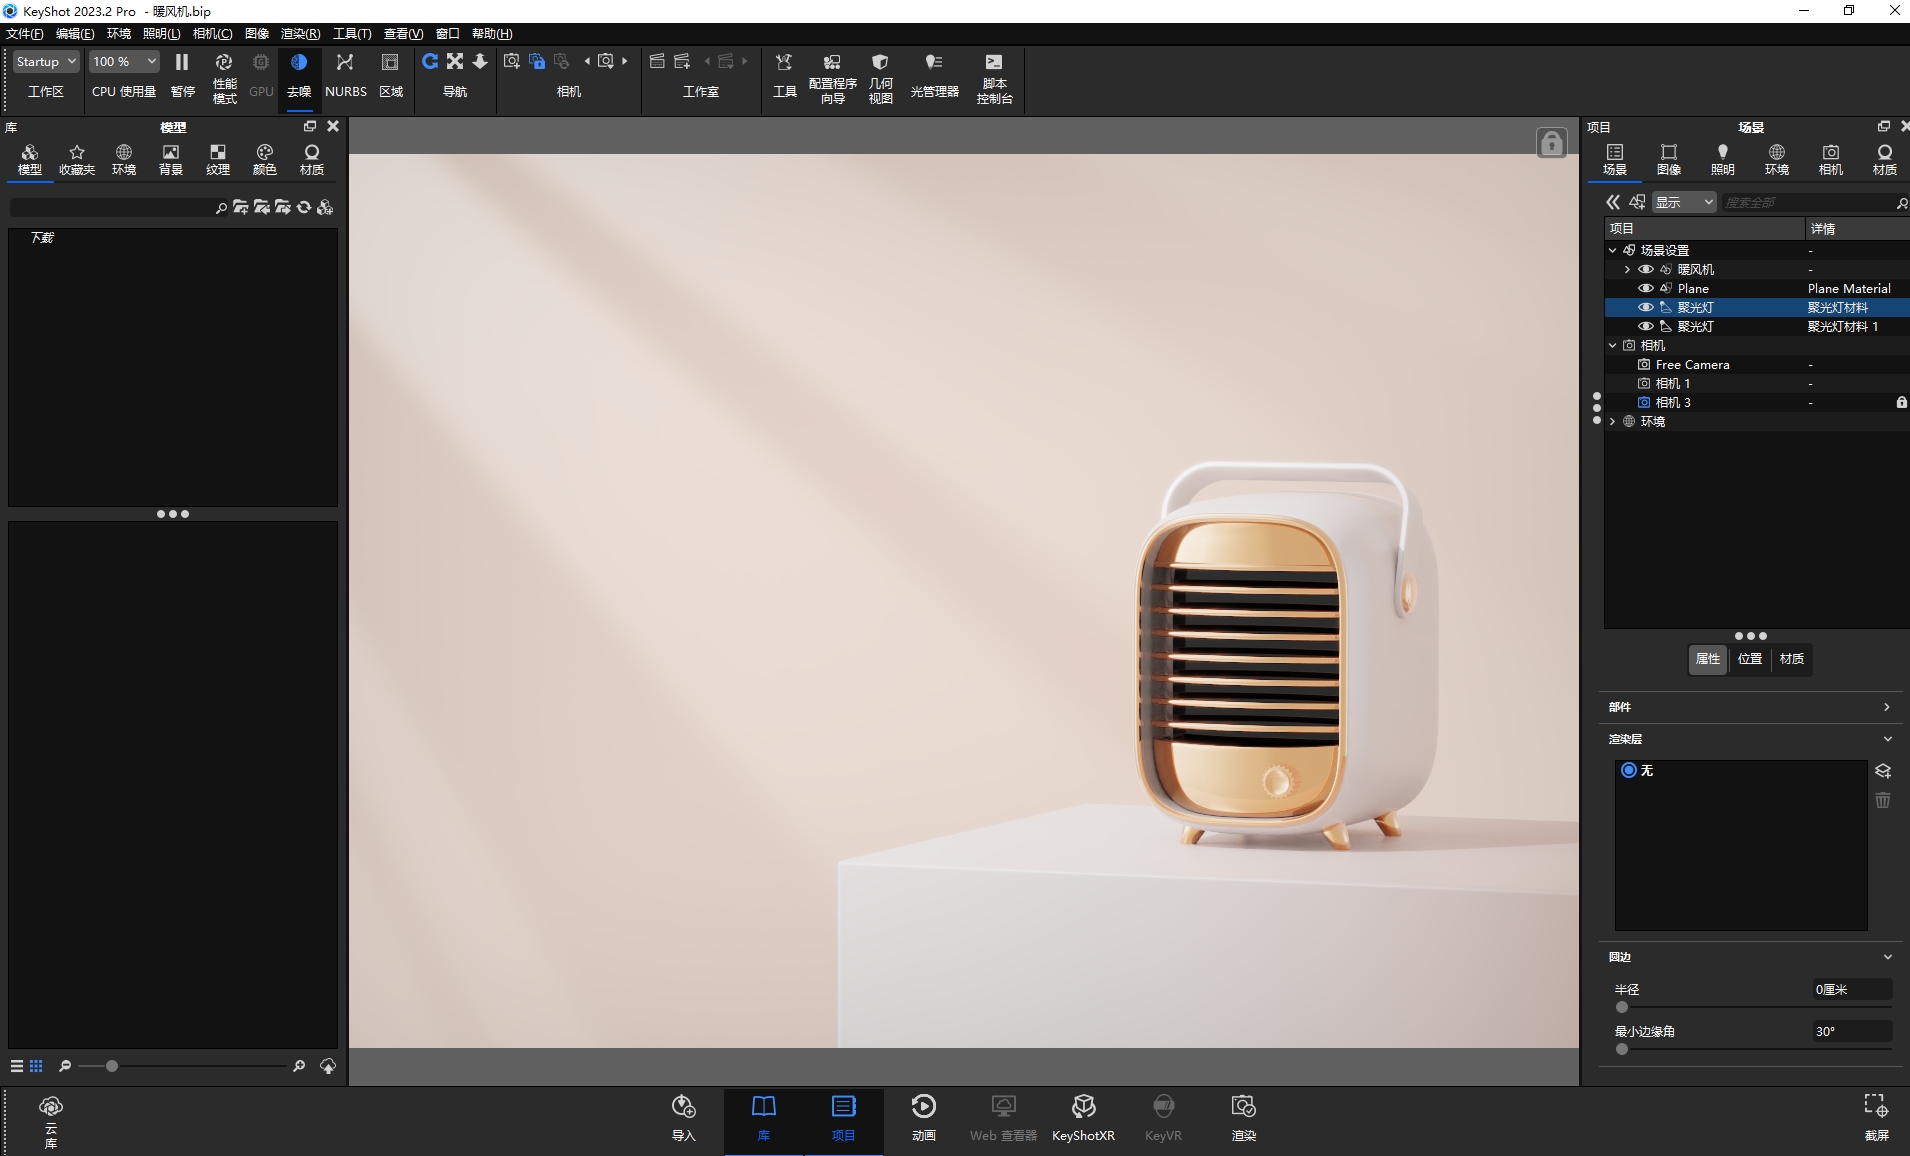This screenshot has width=1910, height=1156.
Task: Expand the 部件 section
Action: (x=1887, y=707)
